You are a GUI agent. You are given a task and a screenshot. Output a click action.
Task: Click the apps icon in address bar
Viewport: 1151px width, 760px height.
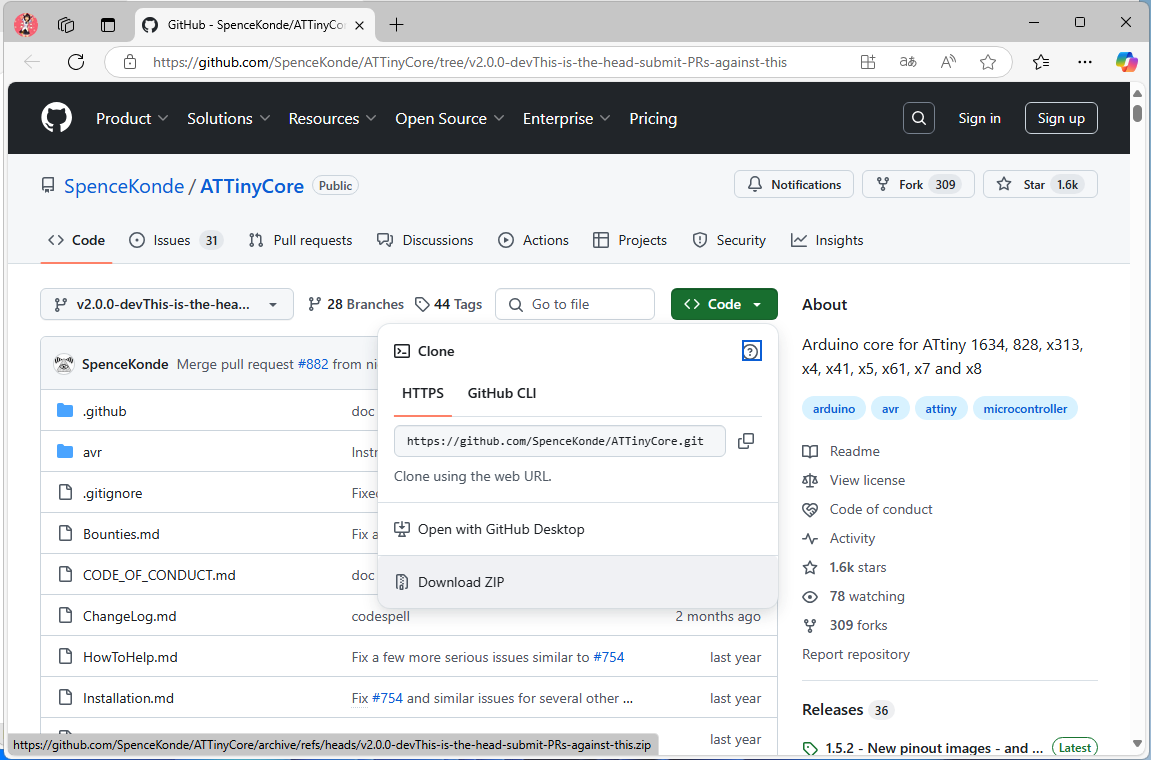868,62
